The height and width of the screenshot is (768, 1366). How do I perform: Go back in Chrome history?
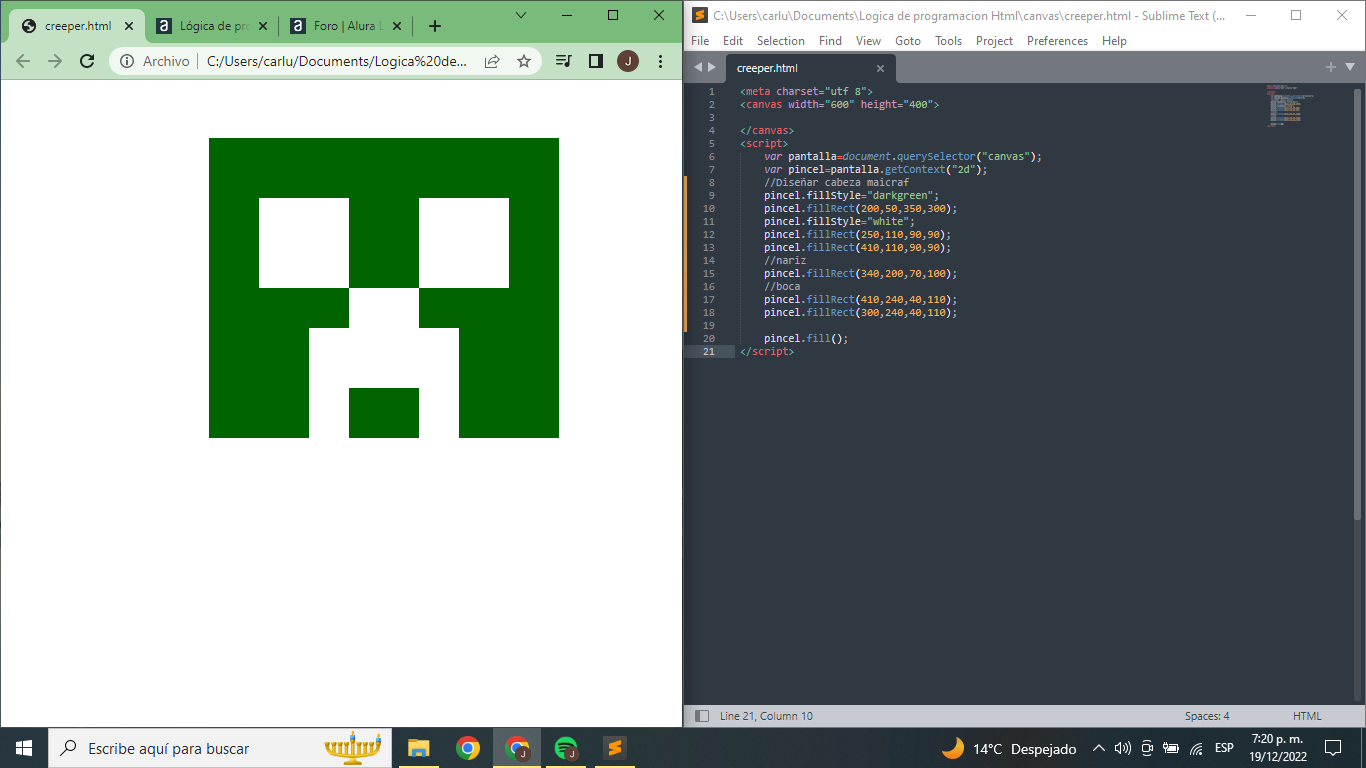[x=23, y=61]
